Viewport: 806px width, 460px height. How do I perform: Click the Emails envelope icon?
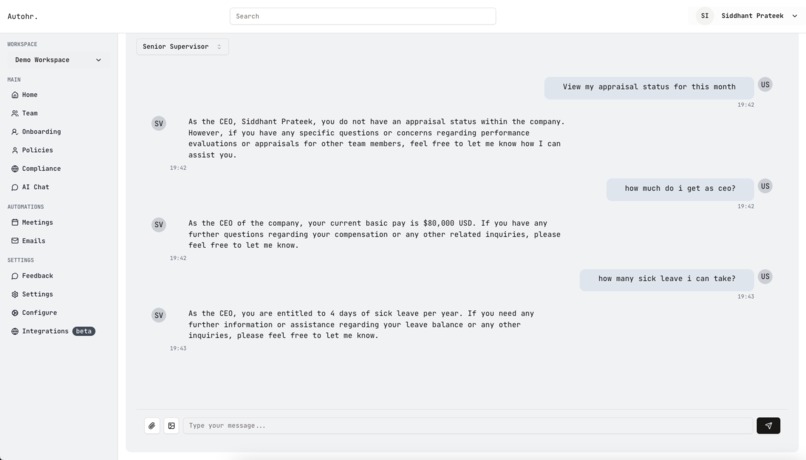15,241
